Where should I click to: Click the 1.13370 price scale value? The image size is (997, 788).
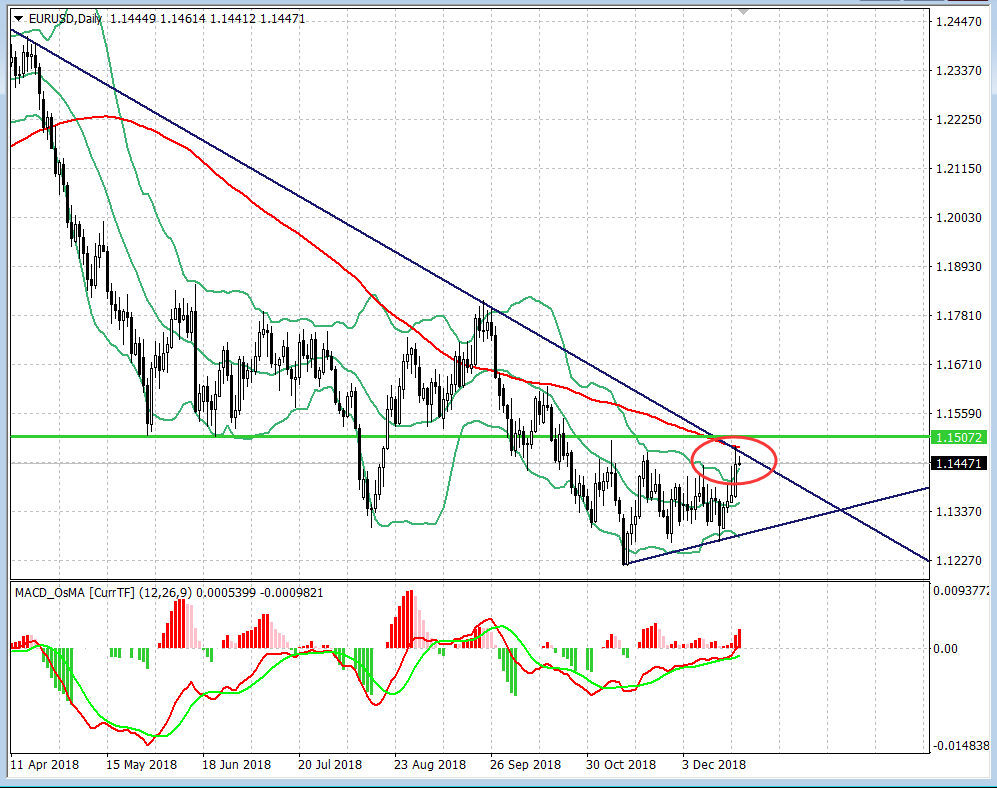(959, 511)
